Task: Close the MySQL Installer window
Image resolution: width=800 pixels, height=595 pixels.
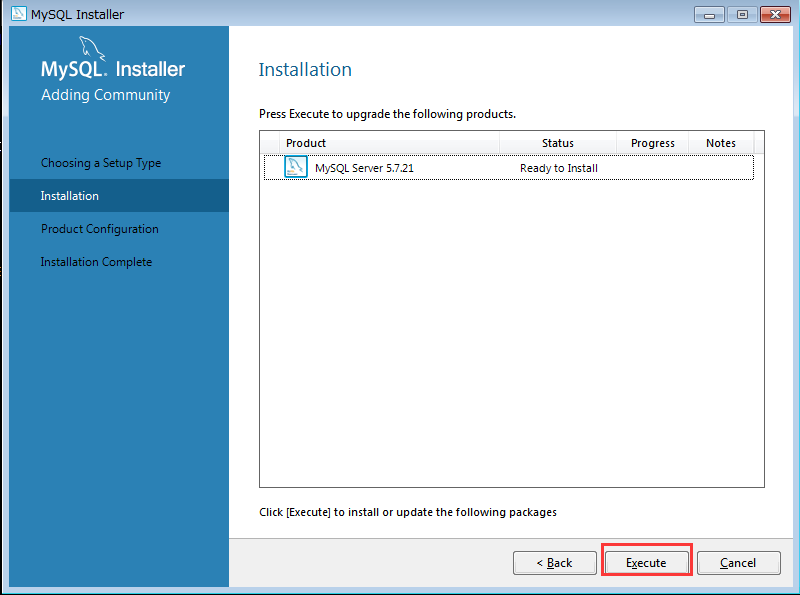Action: [x=776, y=15]
